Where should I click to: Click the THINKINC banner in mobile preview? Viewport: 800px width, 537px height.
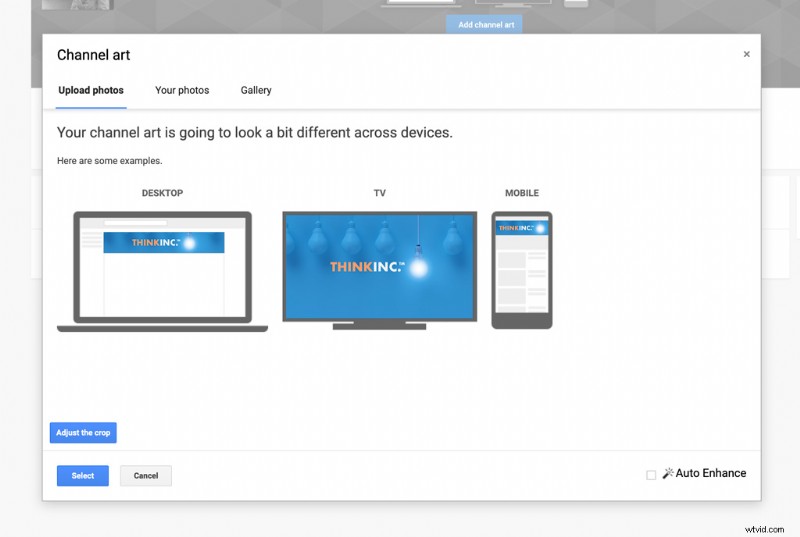522,228
